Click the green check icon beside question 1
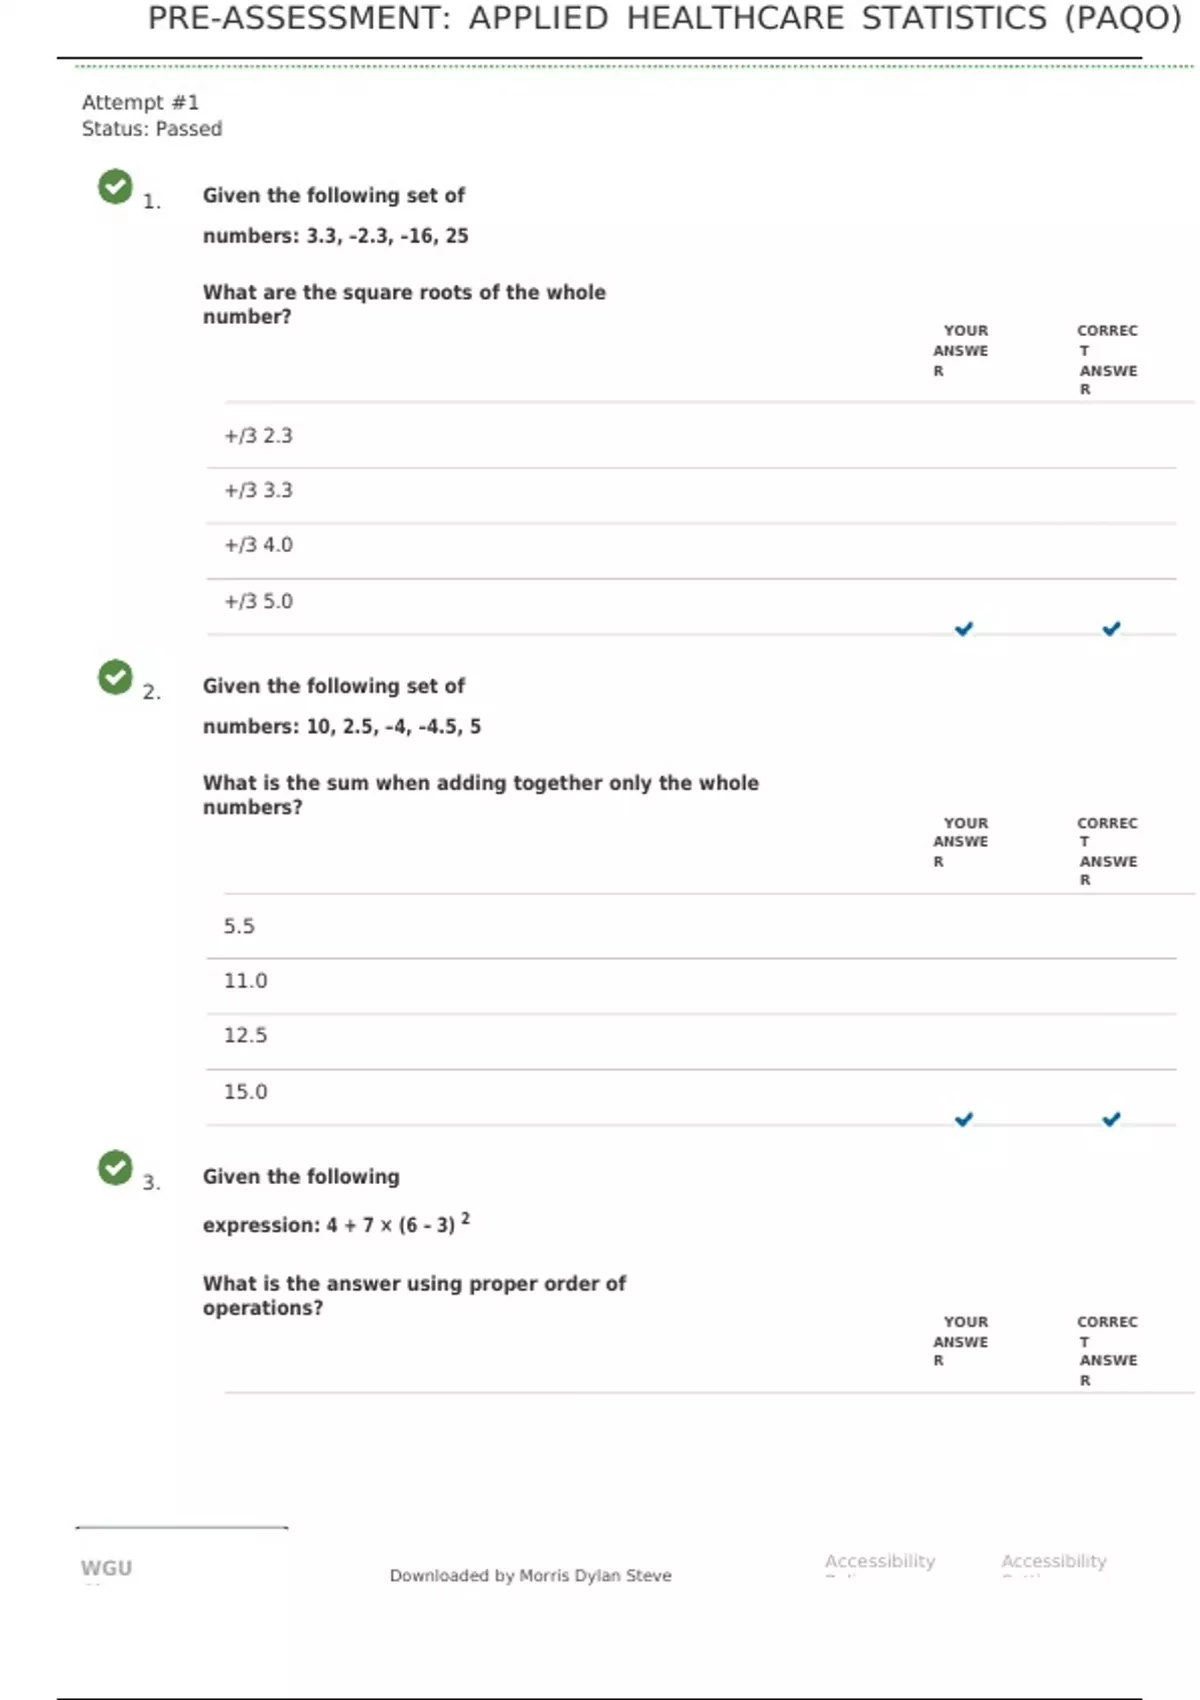Image resolution: width=1200 pixels, height=1700 pixels. (x=115, y=186)
